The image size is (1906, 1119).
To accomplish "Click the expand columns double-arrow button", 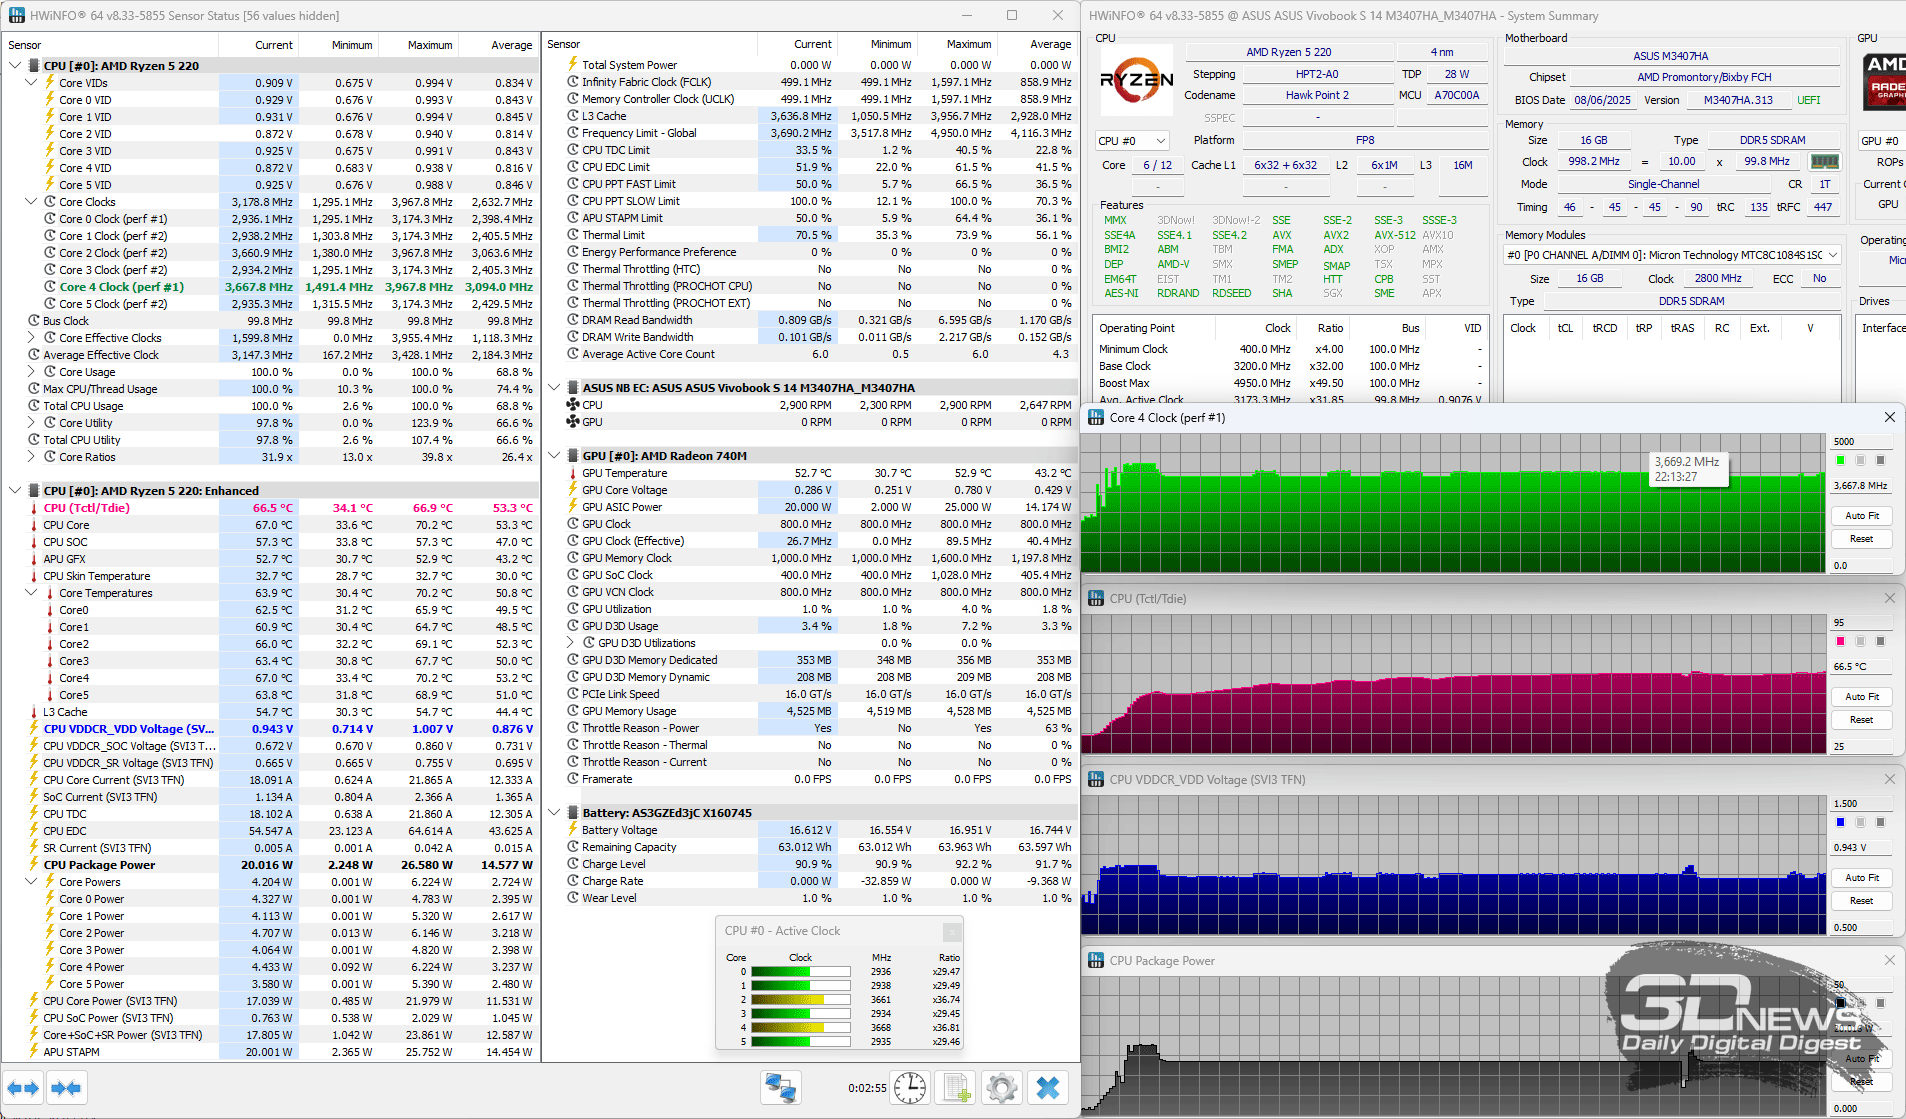I will click(24, 1088).
